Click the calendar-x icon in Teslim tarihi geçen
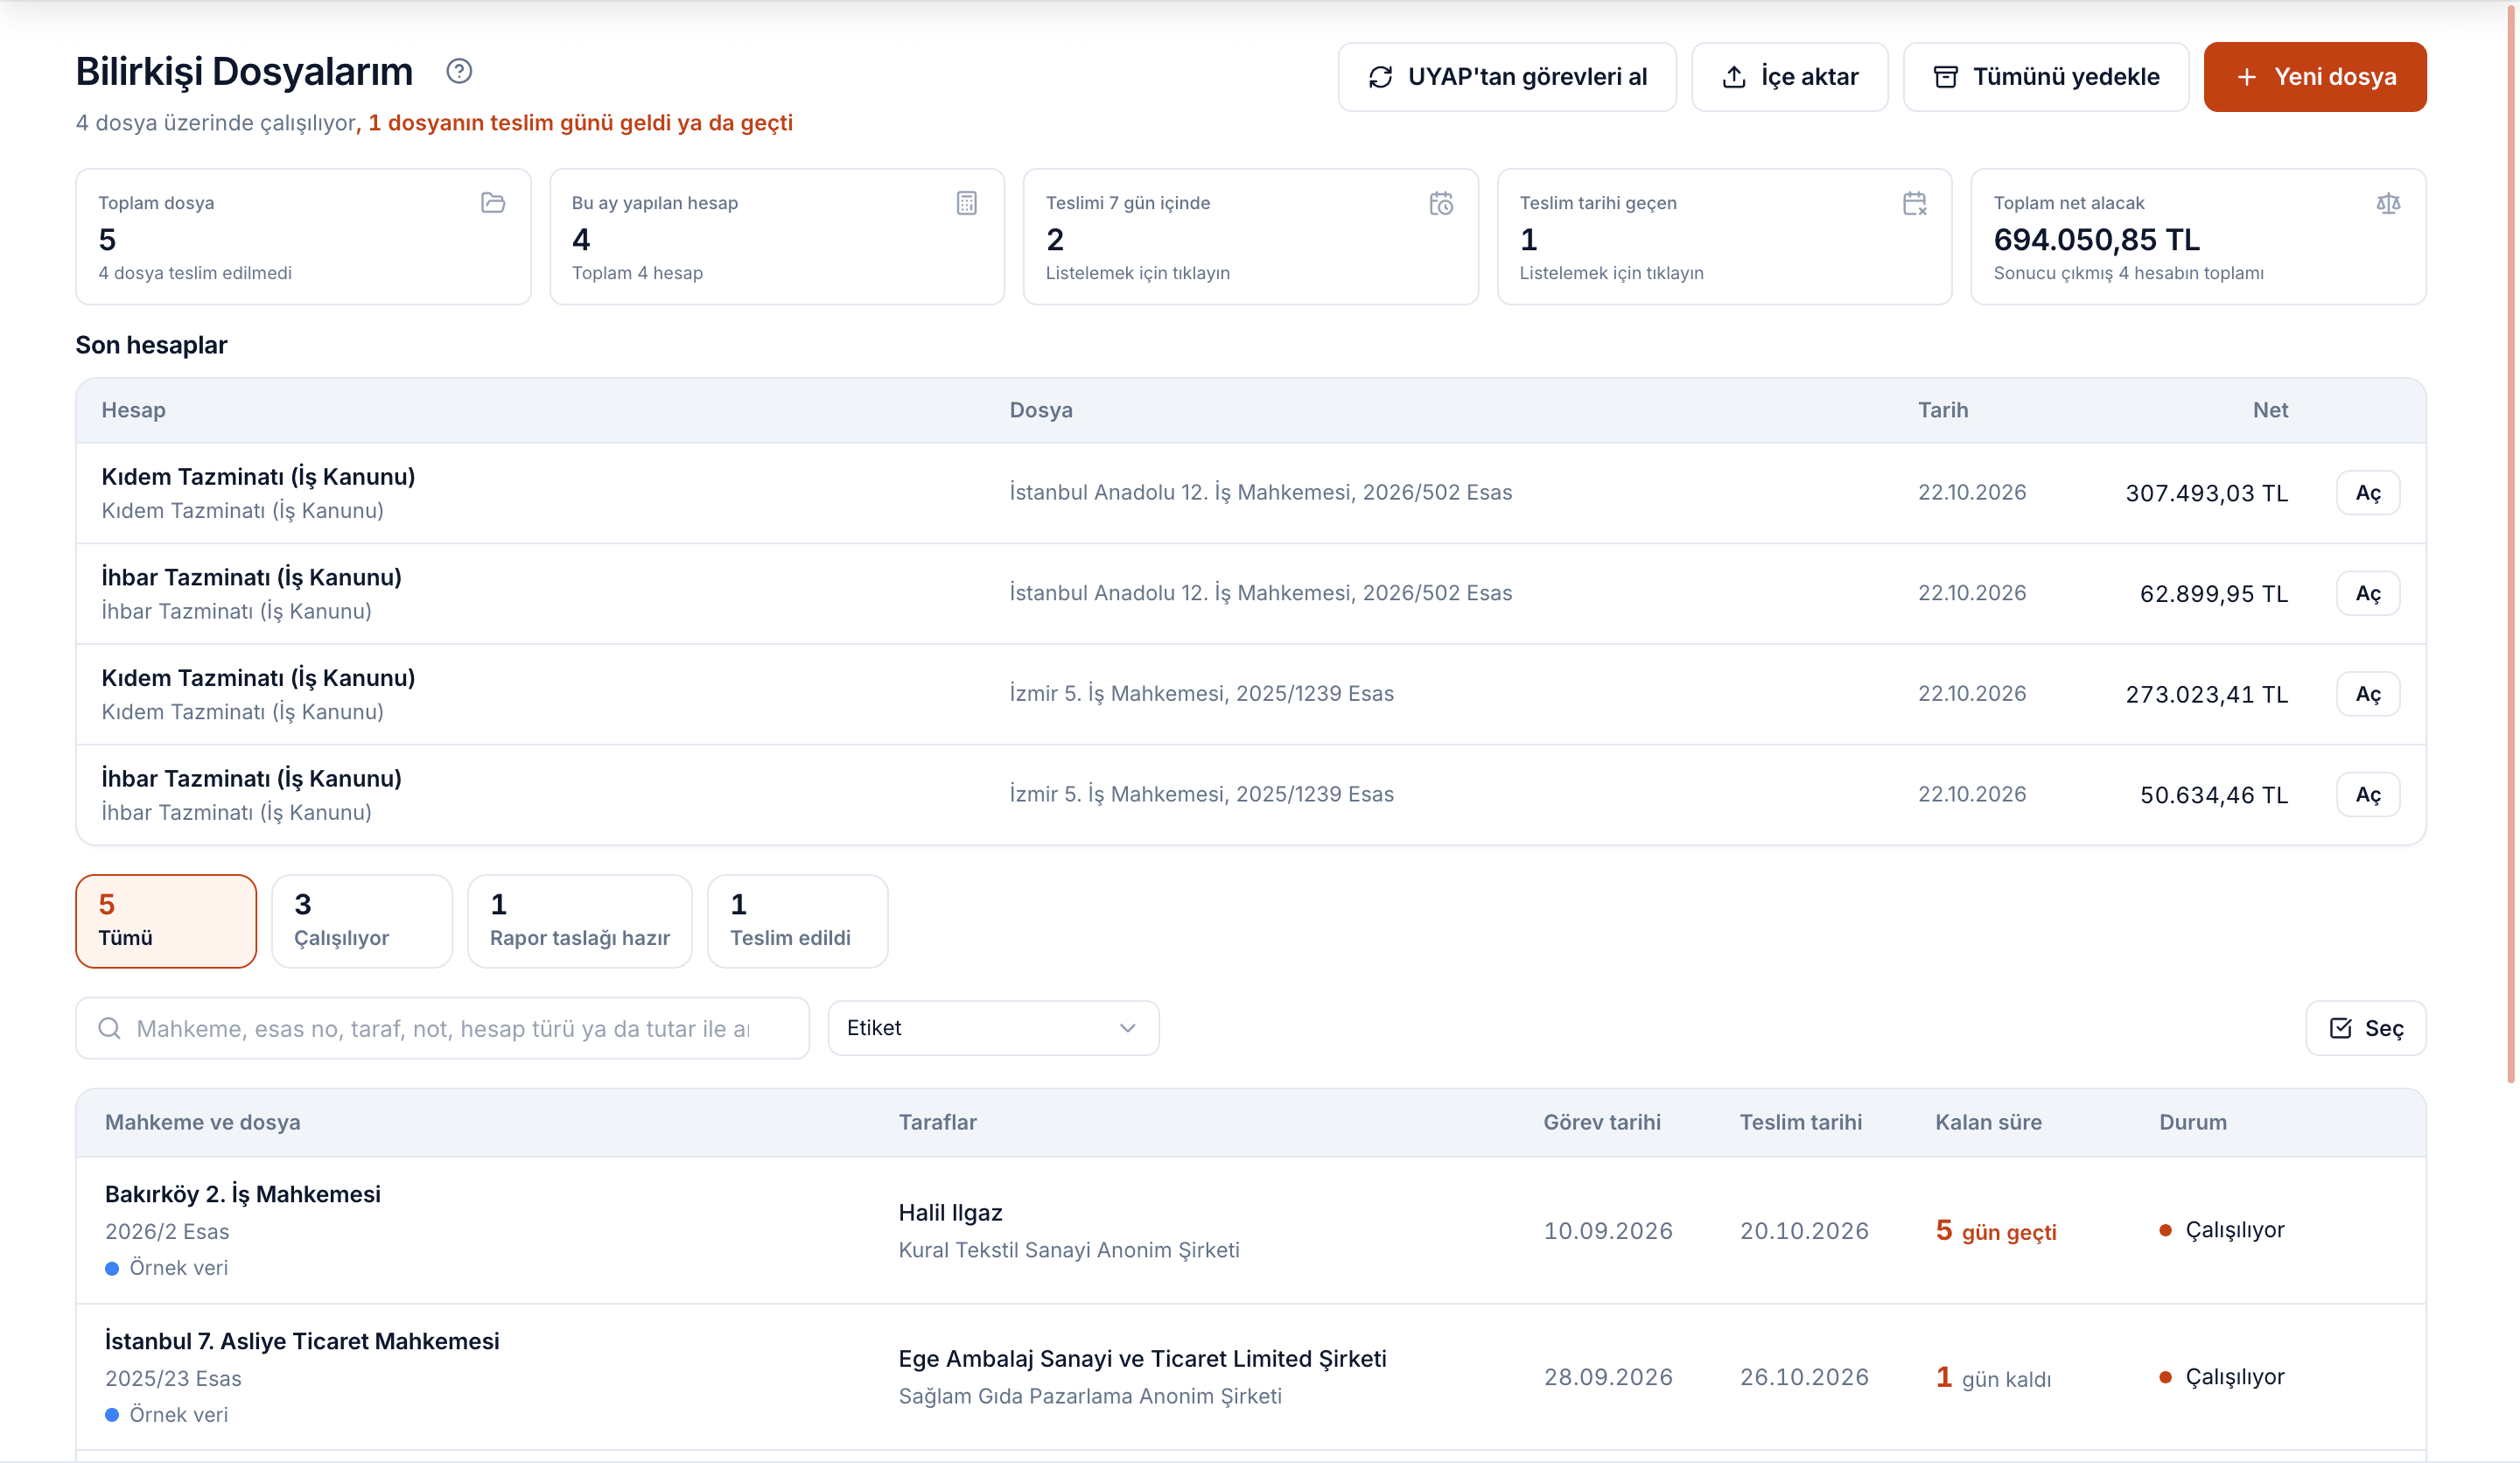 (x=1914, y=203)
